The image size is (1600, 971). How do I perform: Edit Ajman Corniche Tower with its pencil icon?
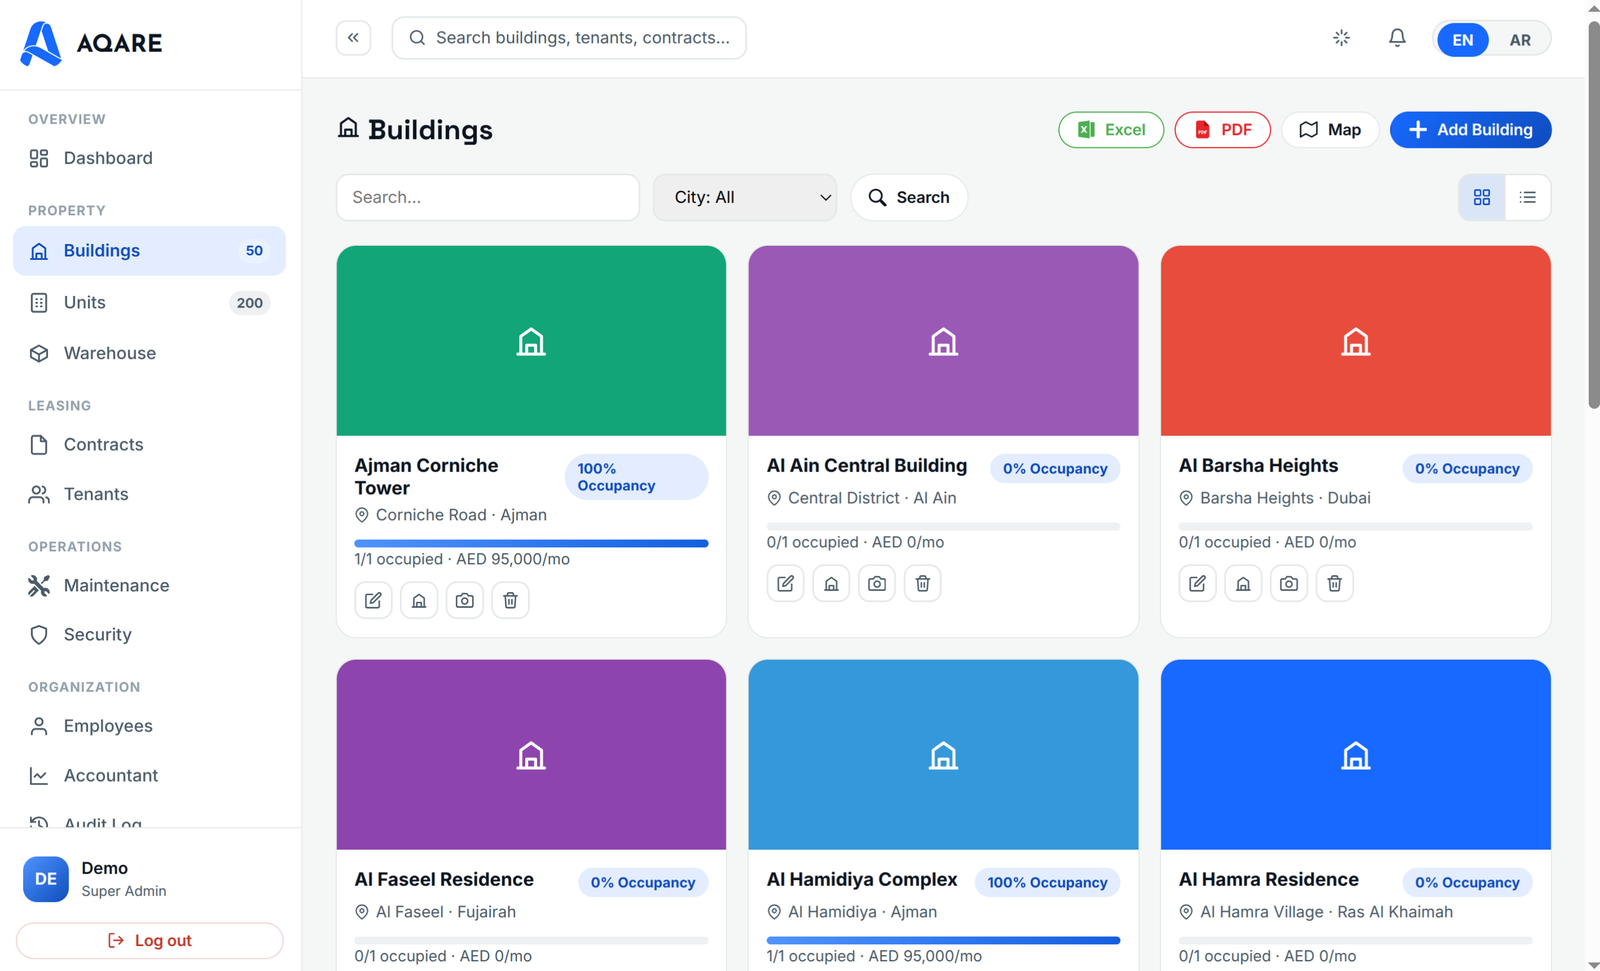(x=373, y=600)
